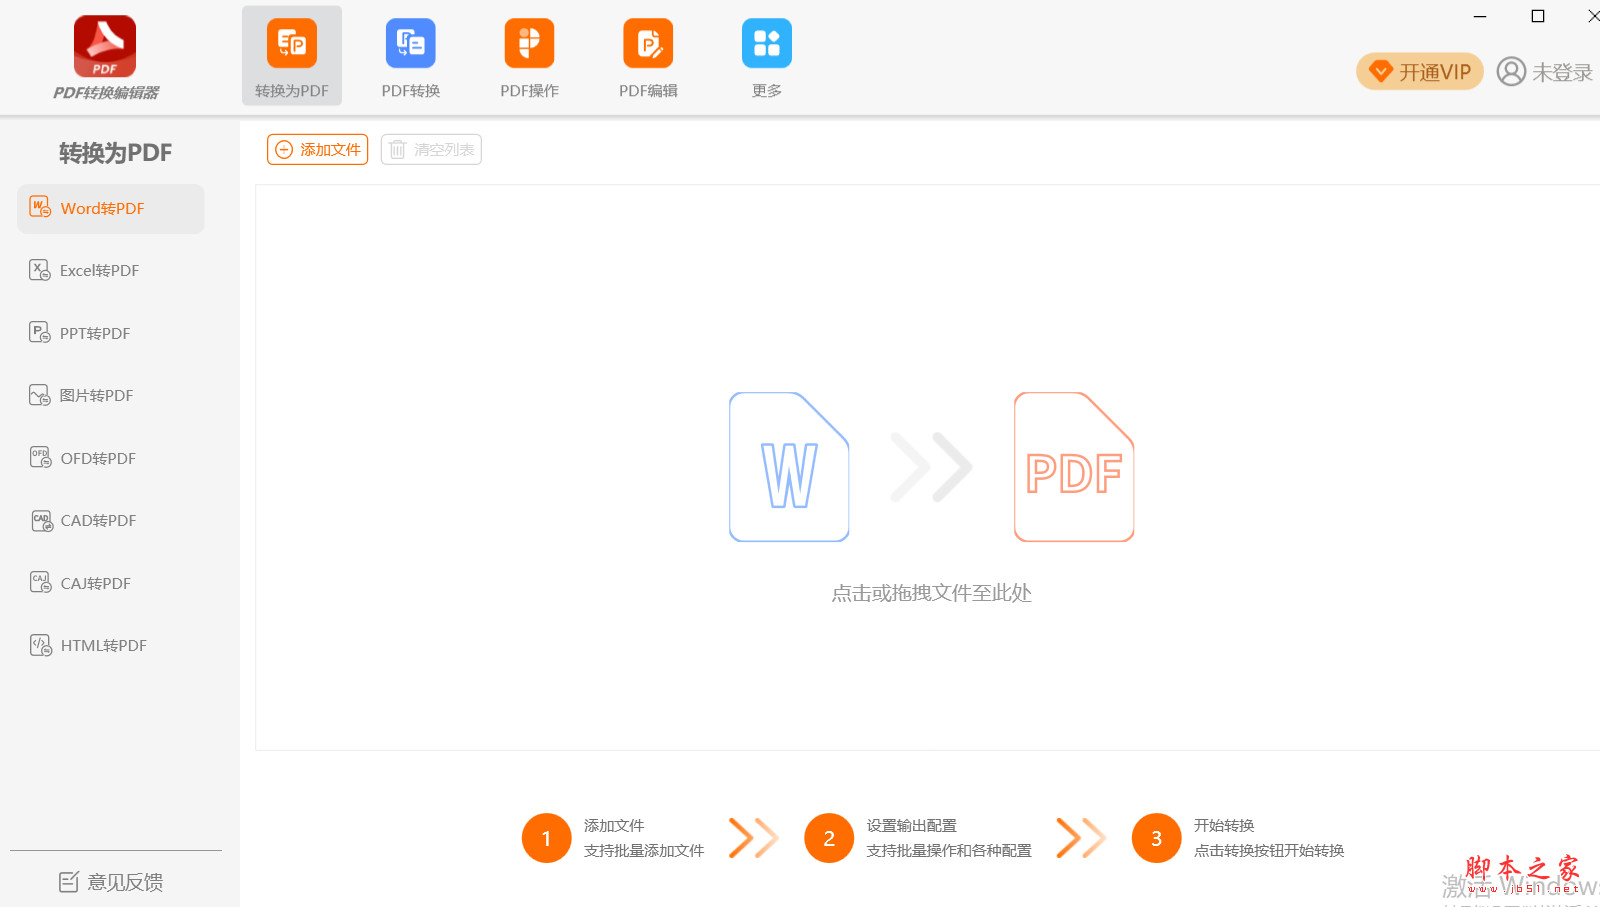This screenshot has width=1600, height=907.
Task: Select Word转PDF in the sidebar
Action: pos(111,209)
